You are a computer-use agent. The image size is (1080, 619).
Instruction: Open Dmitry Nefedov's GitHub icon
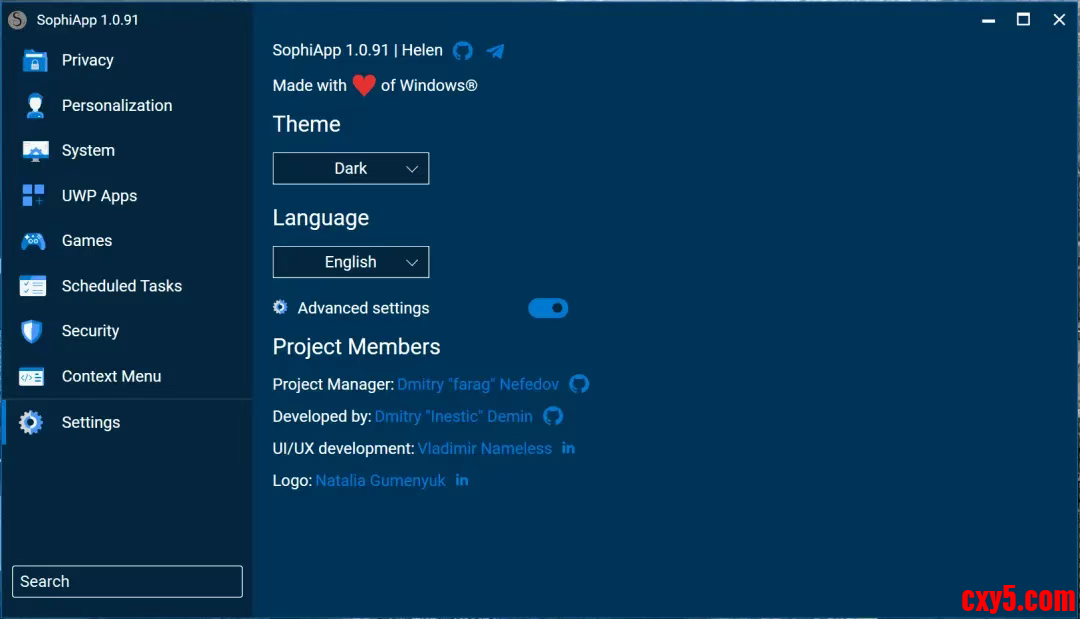[579, 384]
